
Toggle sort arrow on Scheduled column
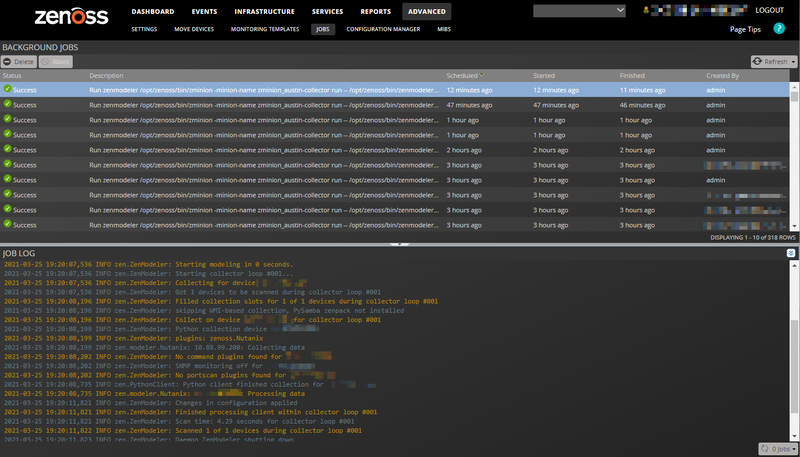[x=482, y=75]
